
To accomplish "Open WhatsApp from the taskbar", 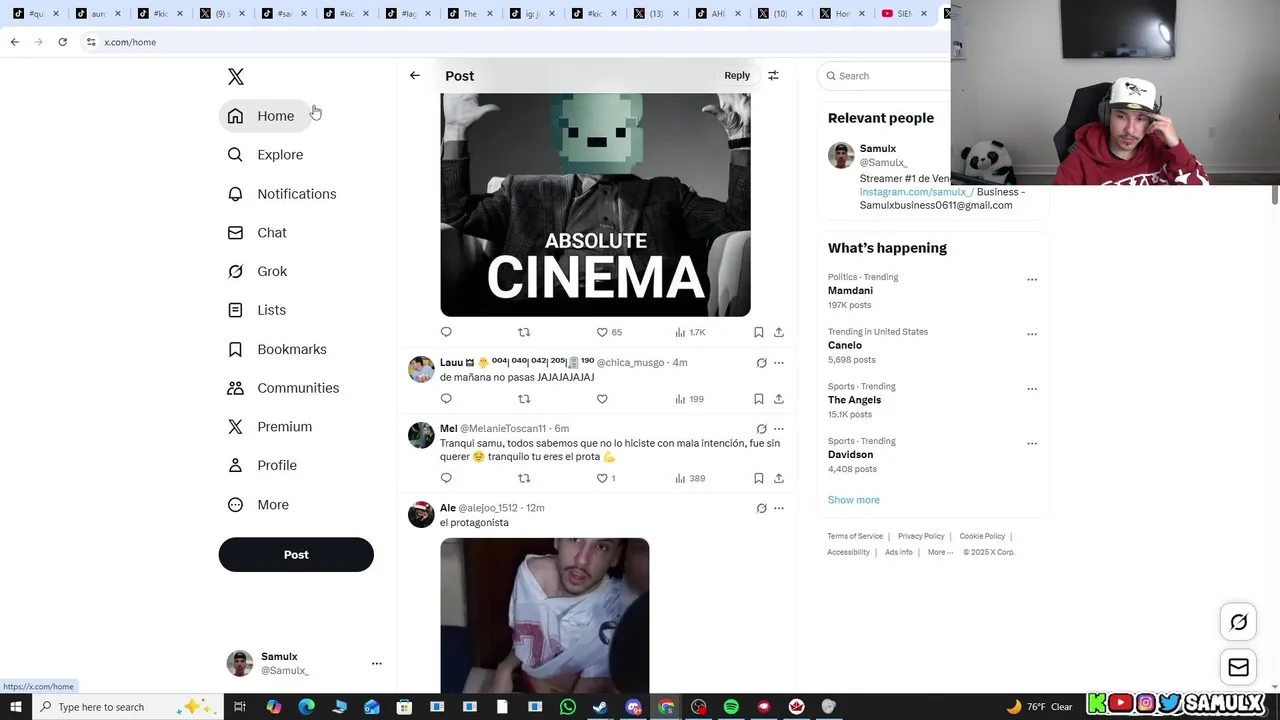I will coord(568,707).
